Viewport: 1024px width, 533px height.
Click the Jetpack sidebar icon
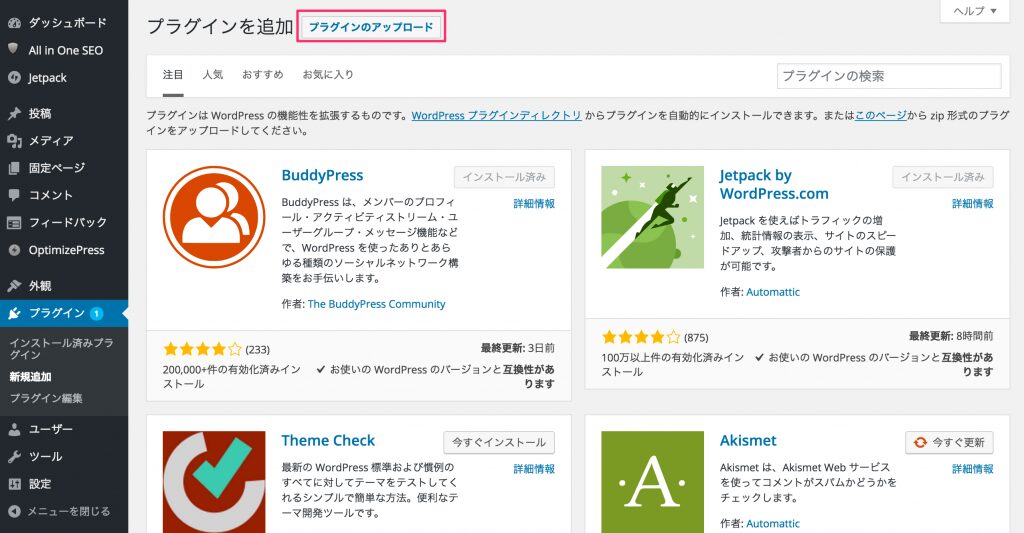14,78
